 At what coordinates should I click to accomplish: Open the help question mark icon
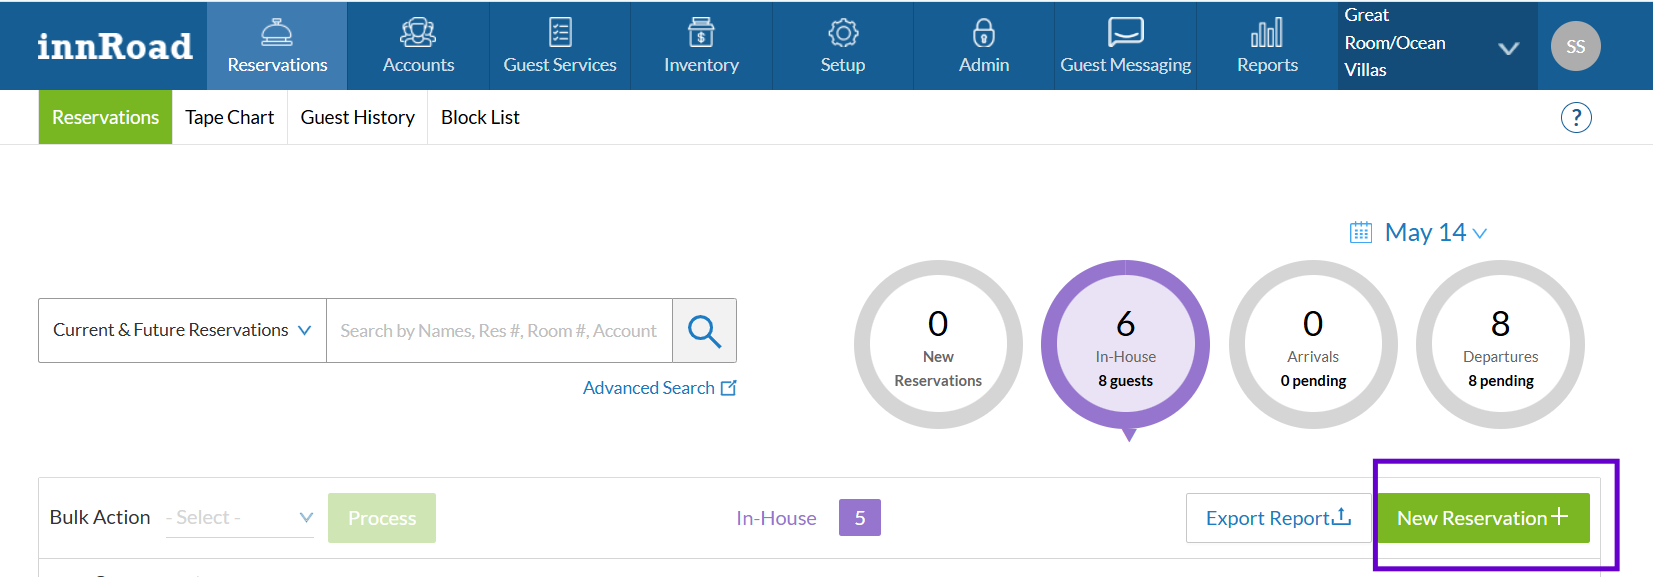[1576, 117]
